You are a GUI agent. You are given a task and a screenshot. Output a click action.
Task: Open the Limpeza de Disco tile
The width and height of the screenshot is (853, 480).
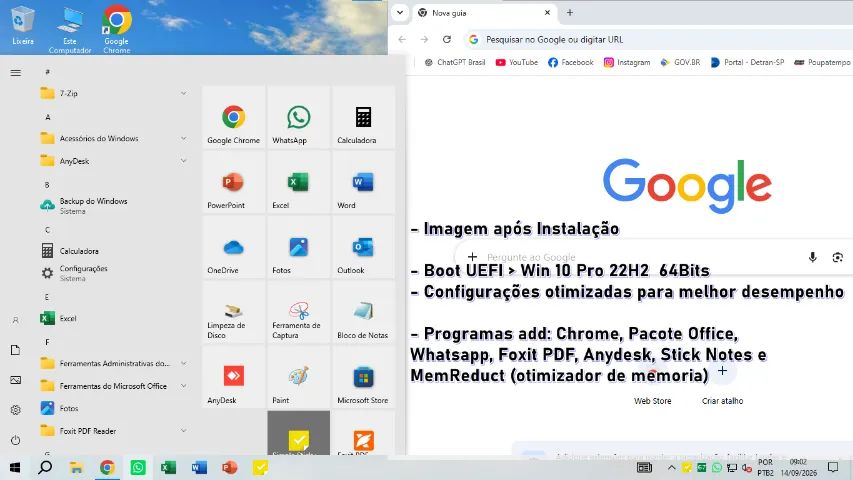233,312
